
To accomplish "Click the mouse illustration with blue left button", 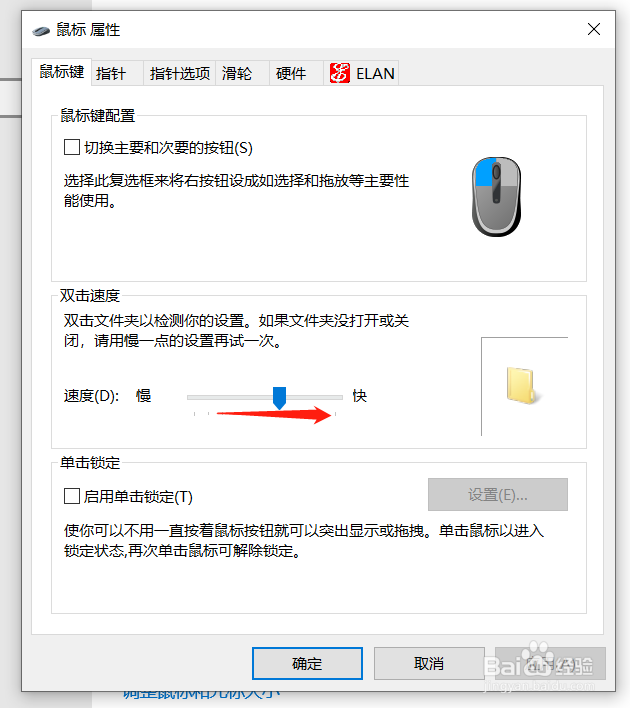I will tap(496, 196).
